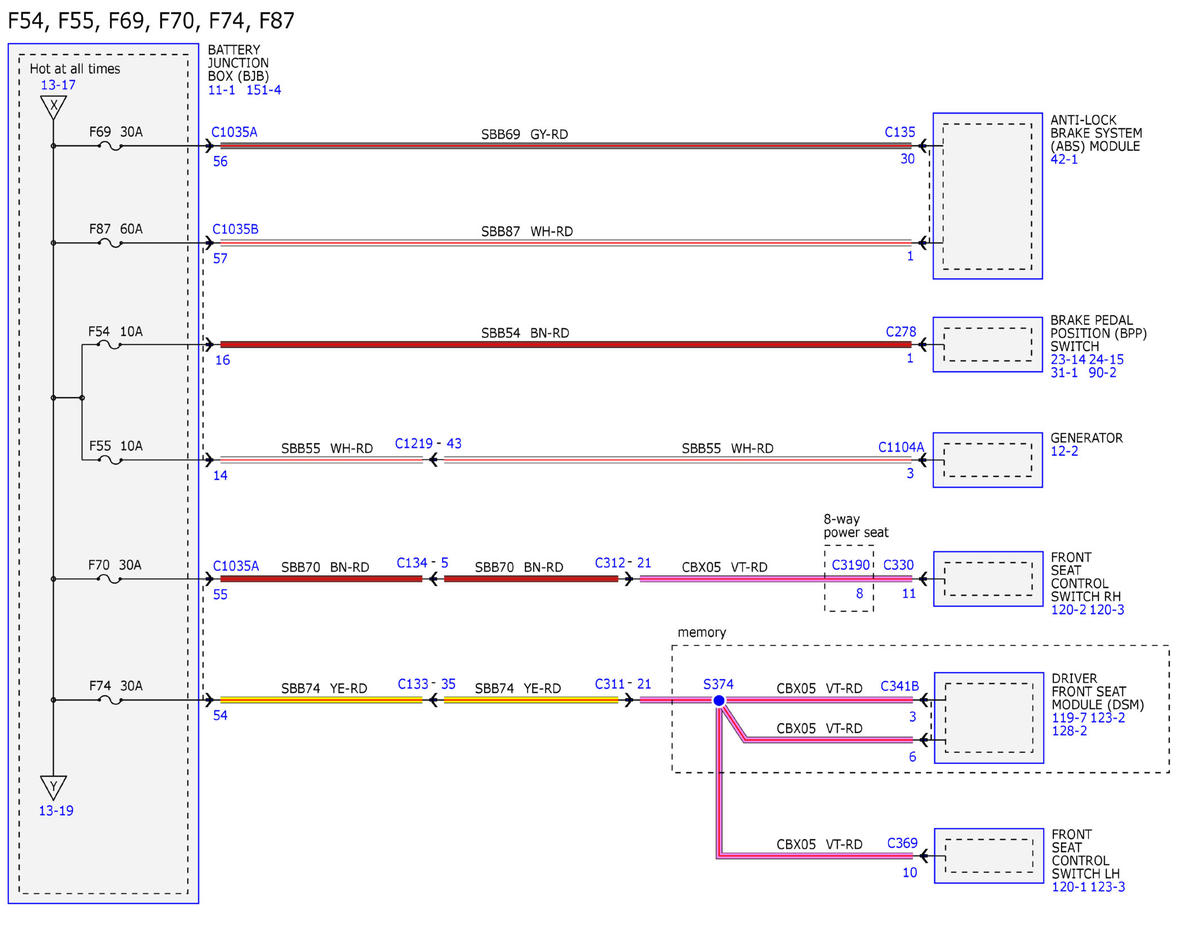
Task: Follow the 90-2 reference link
Action: (1103, 372)
